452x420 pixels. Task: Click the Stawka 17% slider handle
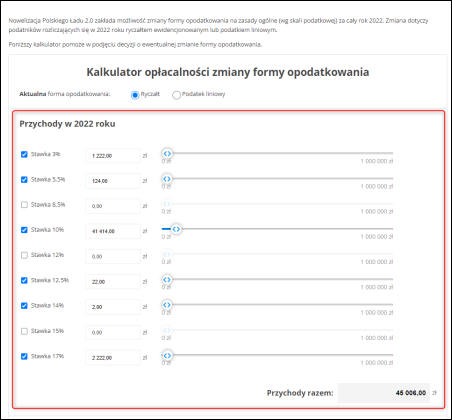tap(167, 356)
